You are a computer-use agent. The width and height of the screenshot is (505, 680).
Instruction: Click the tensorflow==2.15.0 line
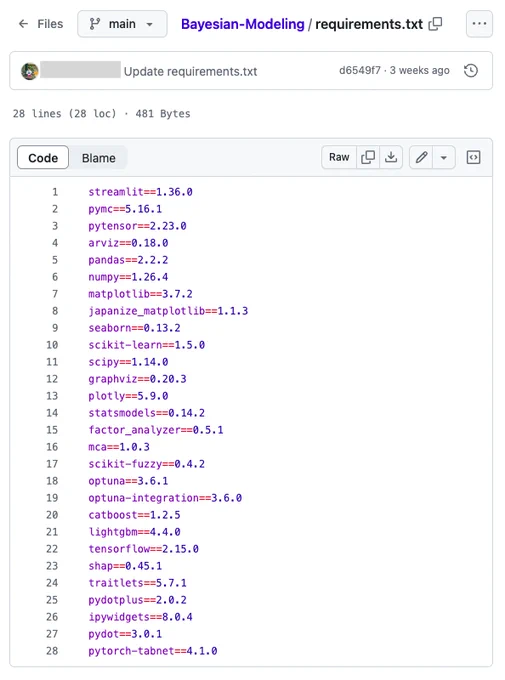[143, 549]
